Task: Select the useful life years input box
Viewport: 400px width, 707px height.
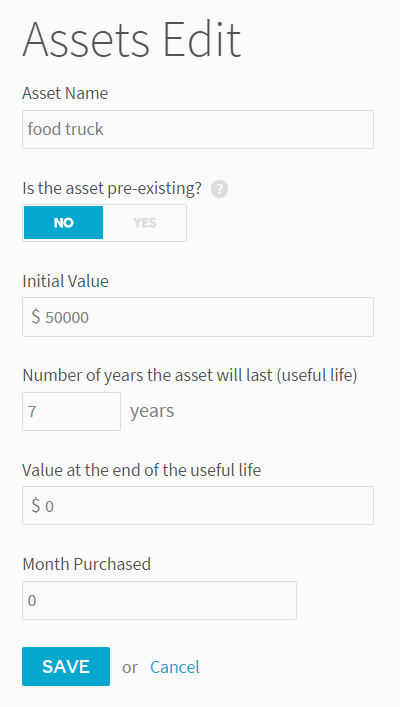Action: [71, 411]
